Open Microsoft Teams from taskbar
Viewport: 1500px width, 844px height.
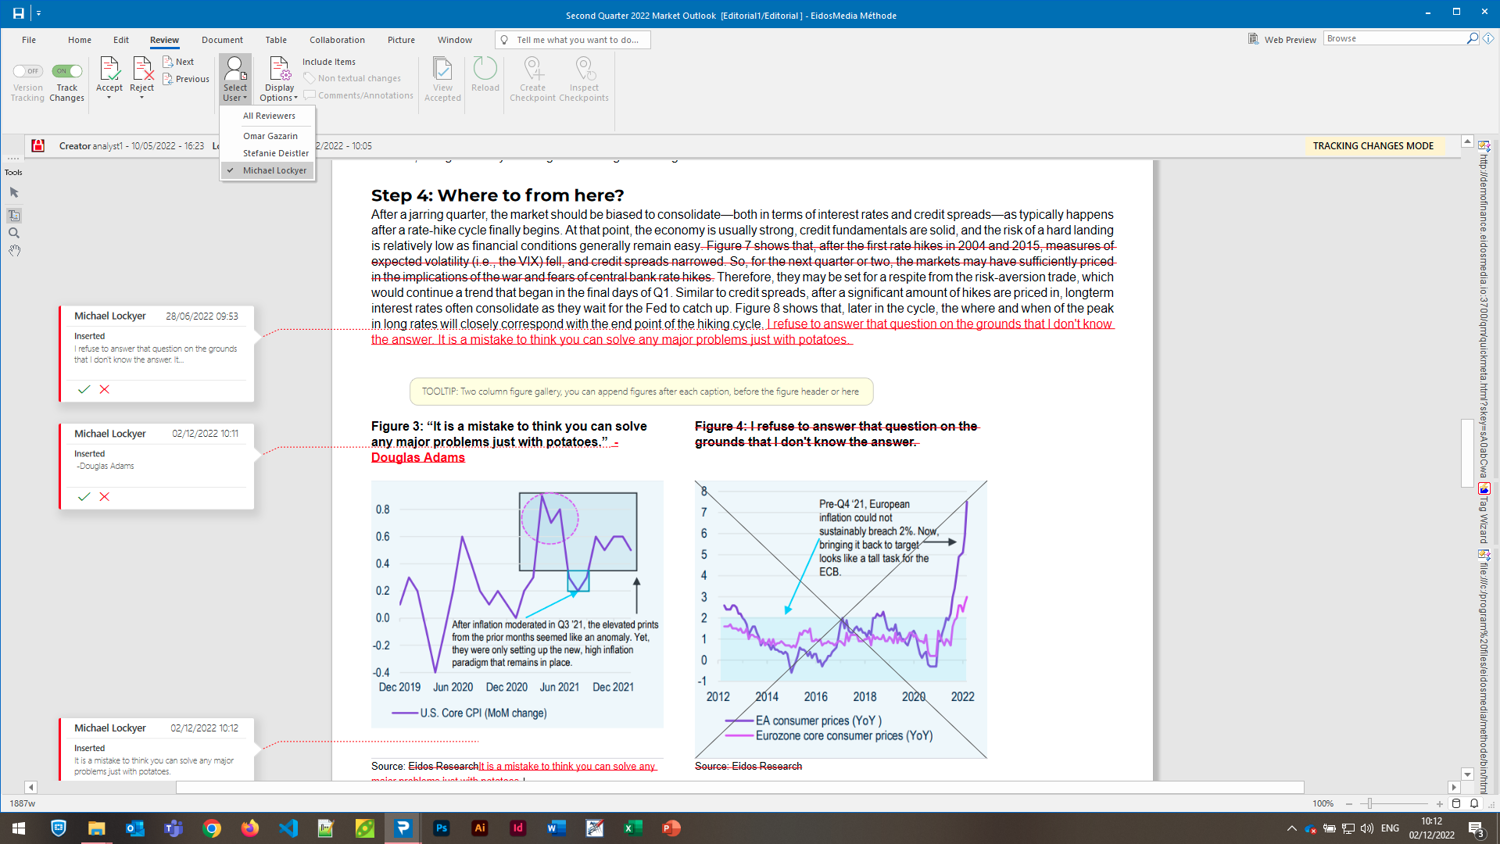point(173,828)
